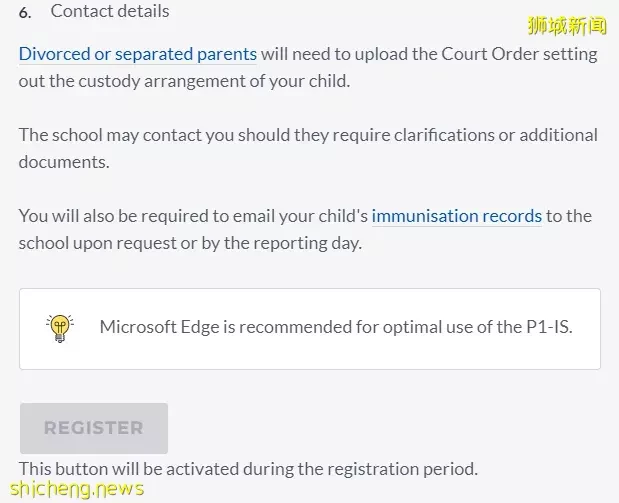Click the word "documents." in second paragraph

click(64, 162)
